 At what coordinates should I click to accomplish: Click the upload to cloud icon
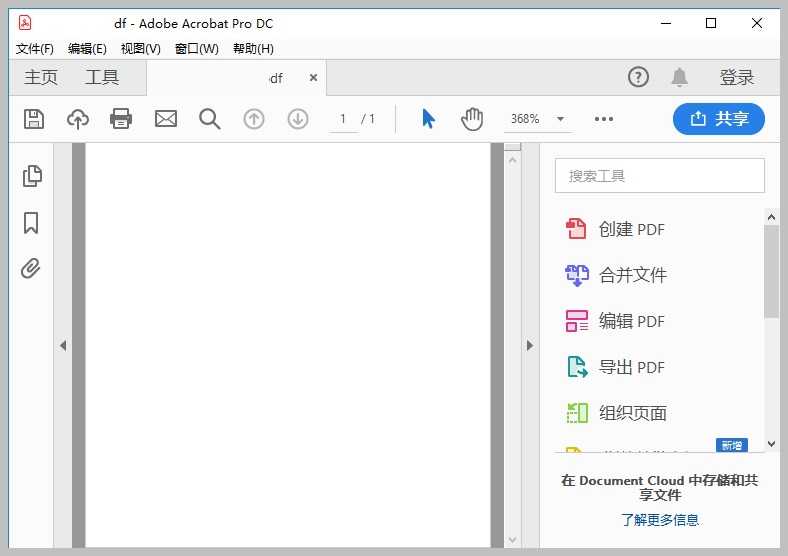pyautogui.click(x=78, y=119)
